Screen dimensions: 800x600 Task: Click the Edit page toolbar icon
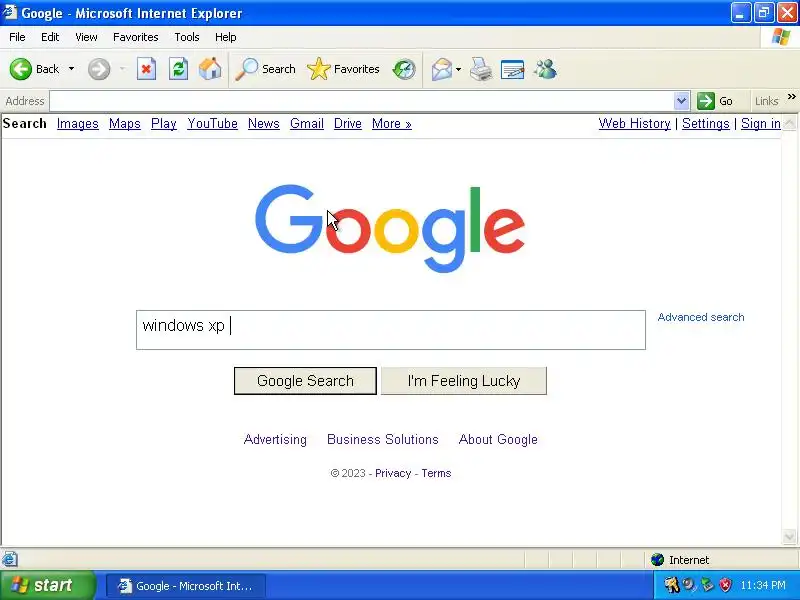(513, 69)
